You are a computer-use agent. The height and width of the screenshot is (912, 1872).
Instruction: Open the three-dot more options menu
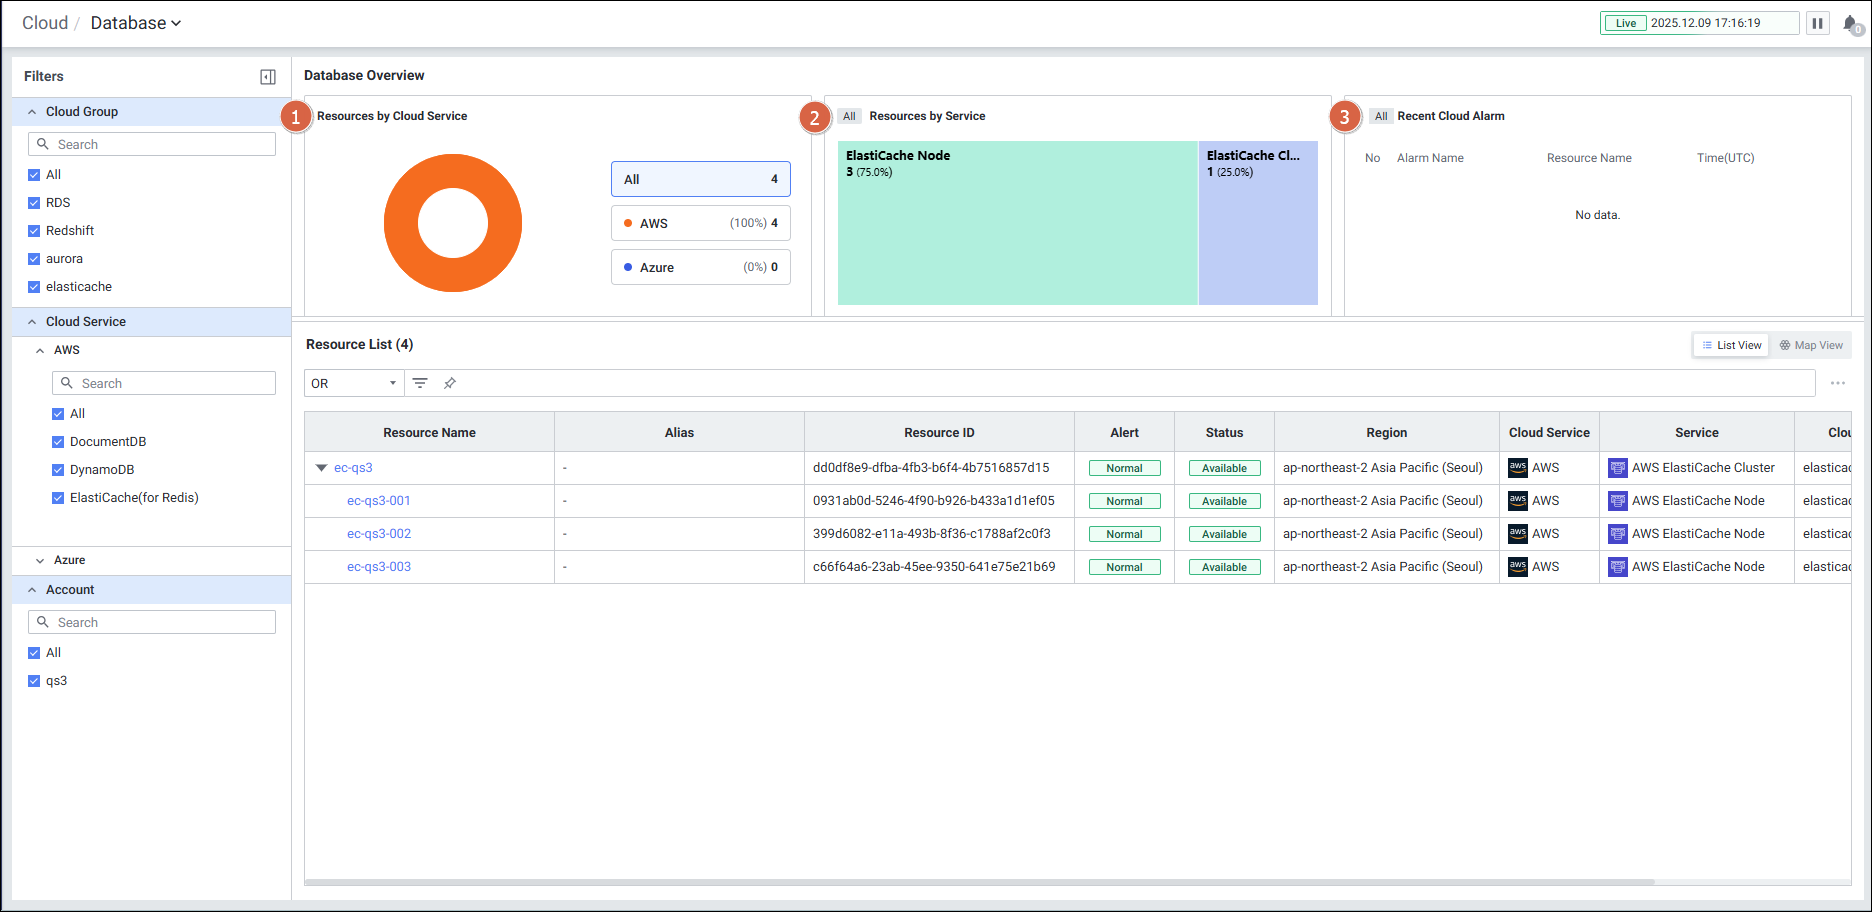pyautogui.click(x=1837, y=383)
